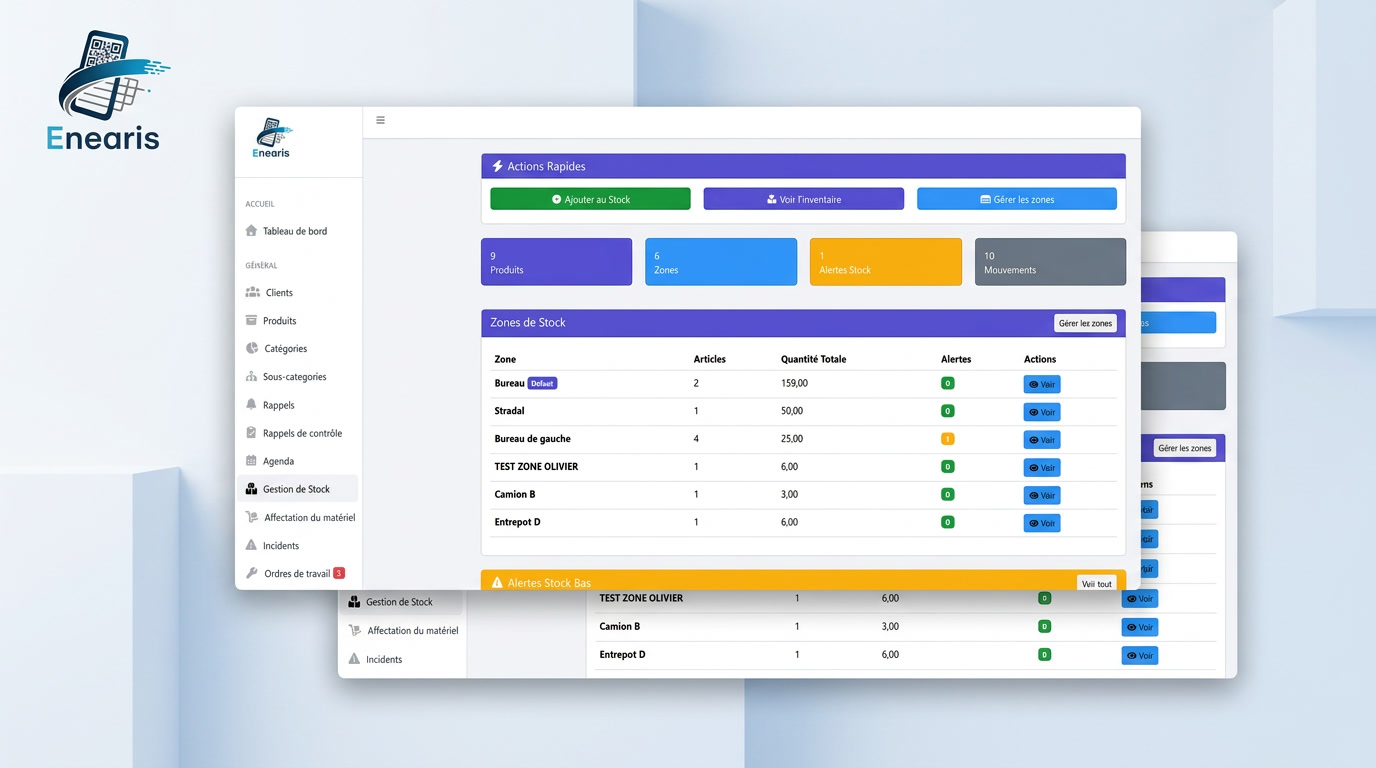Screen dimensions: 1376x768
Task: Click the lightning icon in Actions Rapides
Action: coord(497,166)
